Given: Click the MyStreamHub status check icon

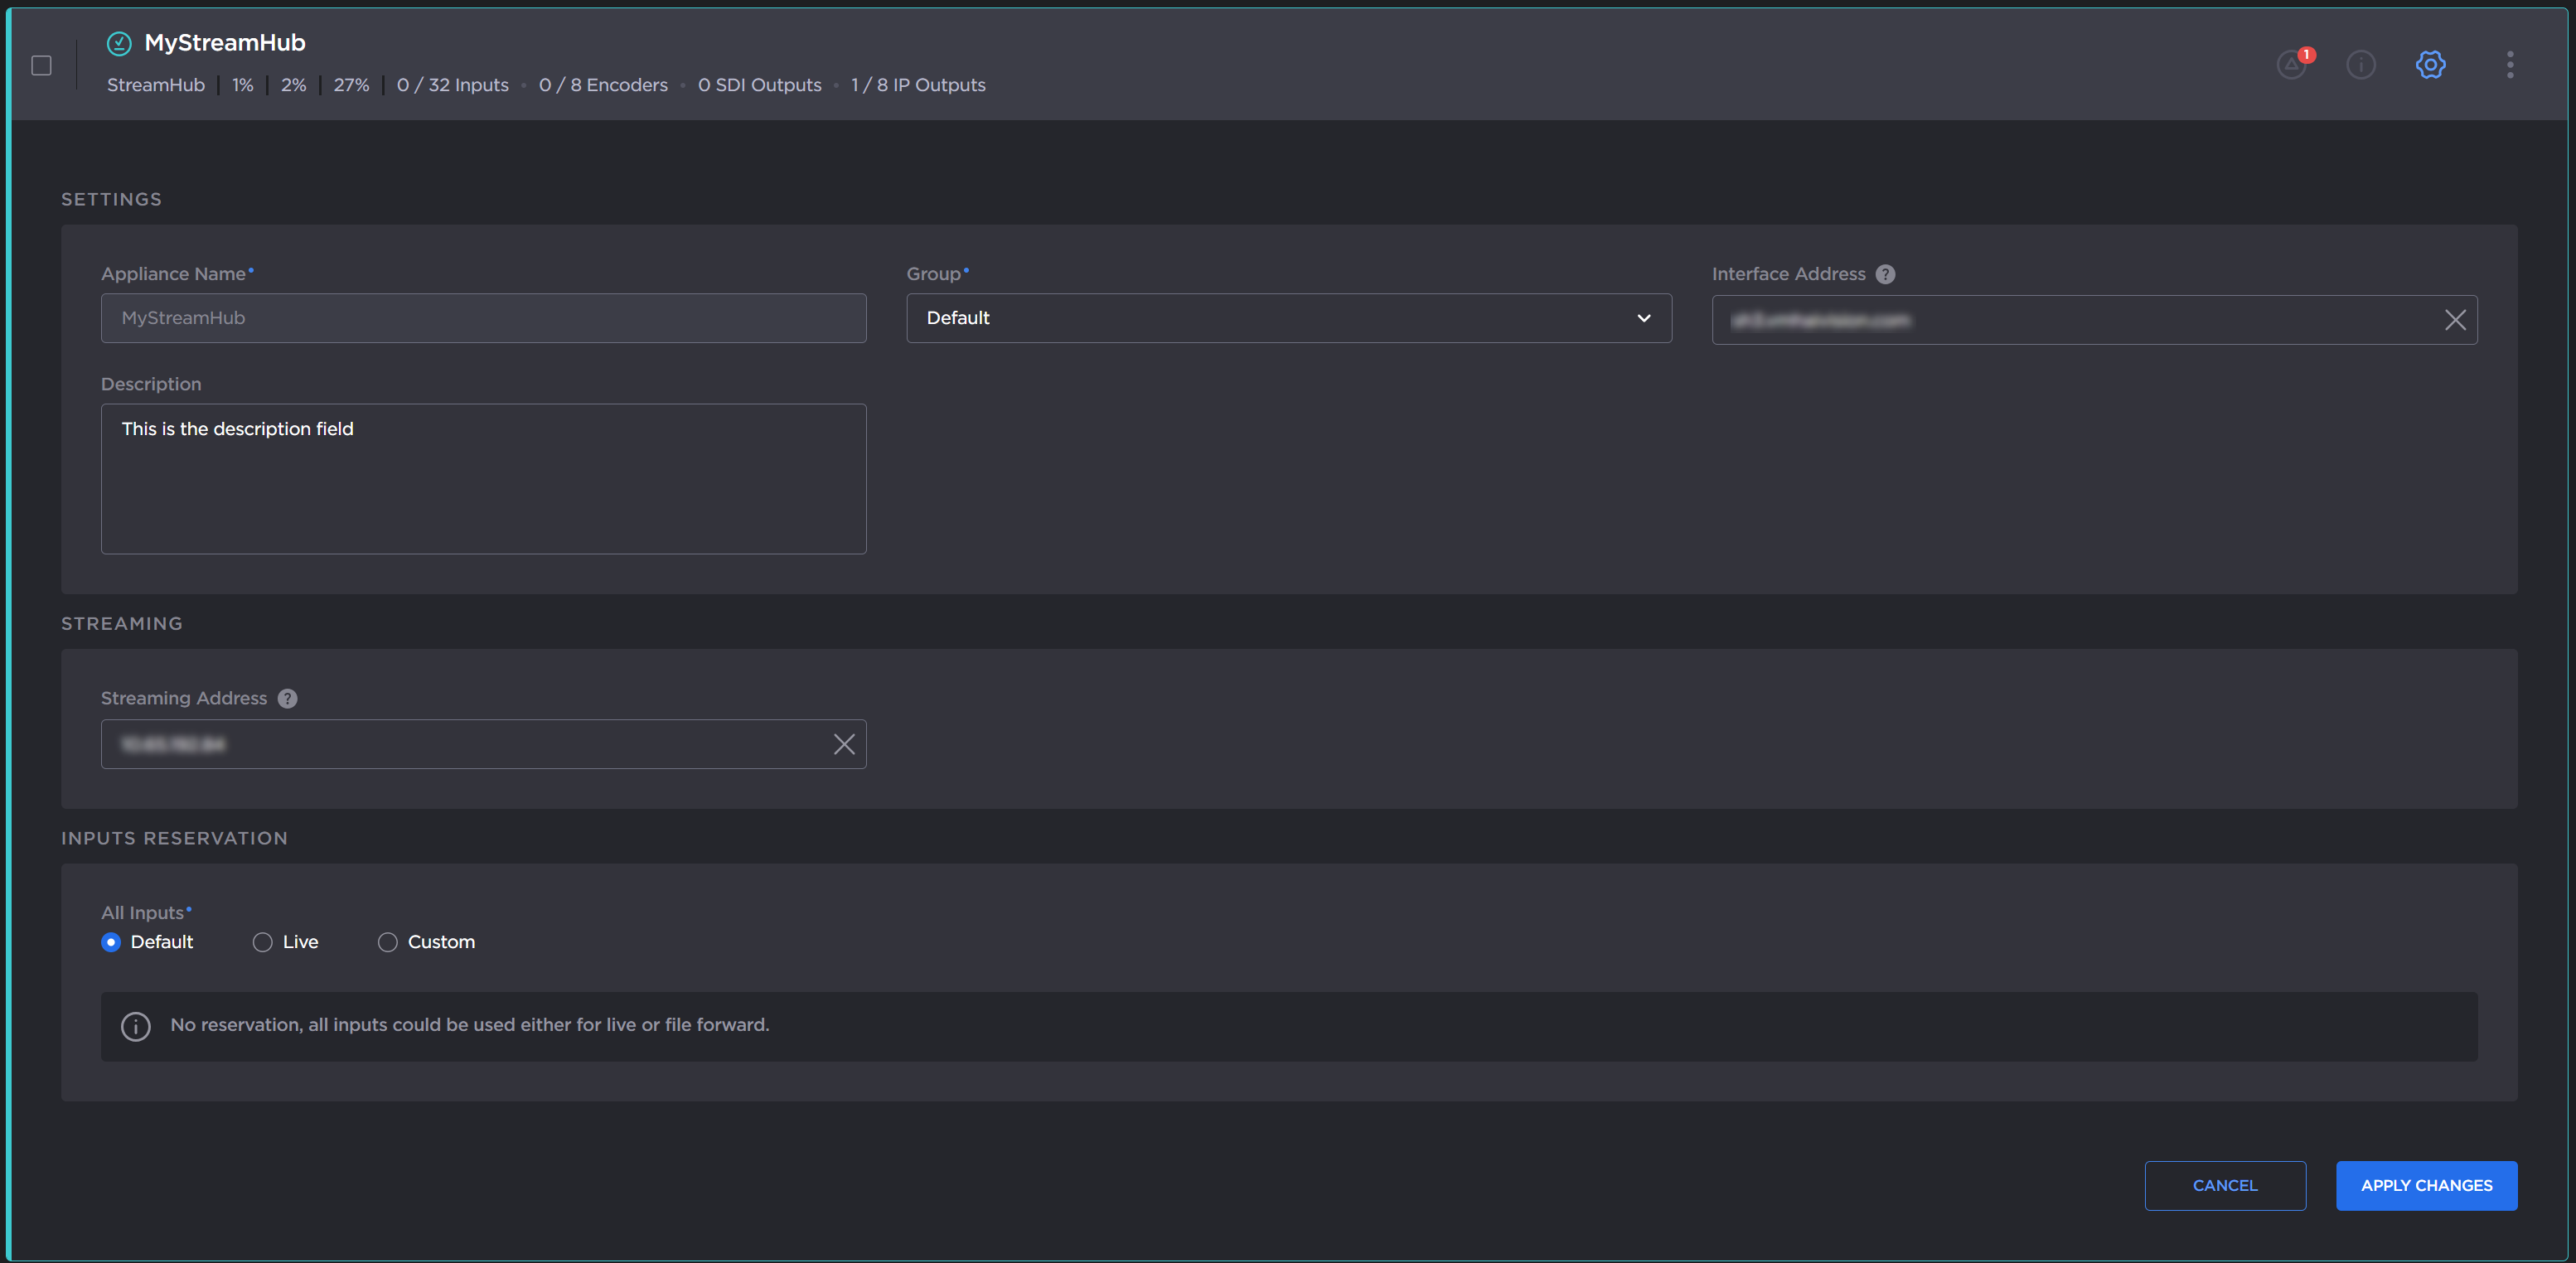Looking at the screenshot, I should click(119, 43).
